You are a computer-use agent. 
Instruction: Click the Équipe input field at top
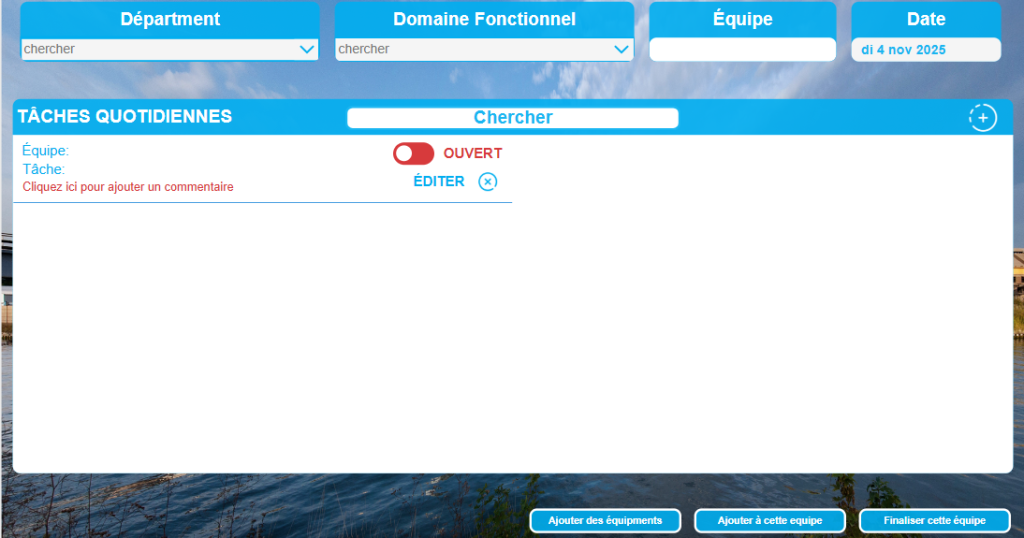[x=742, y=49]
